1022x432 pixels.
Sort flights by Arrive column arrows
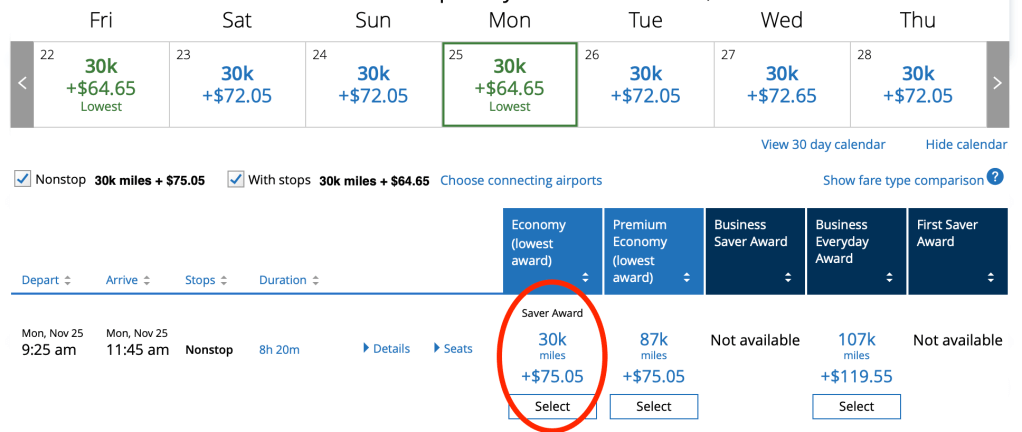click(x=147, y=280)
